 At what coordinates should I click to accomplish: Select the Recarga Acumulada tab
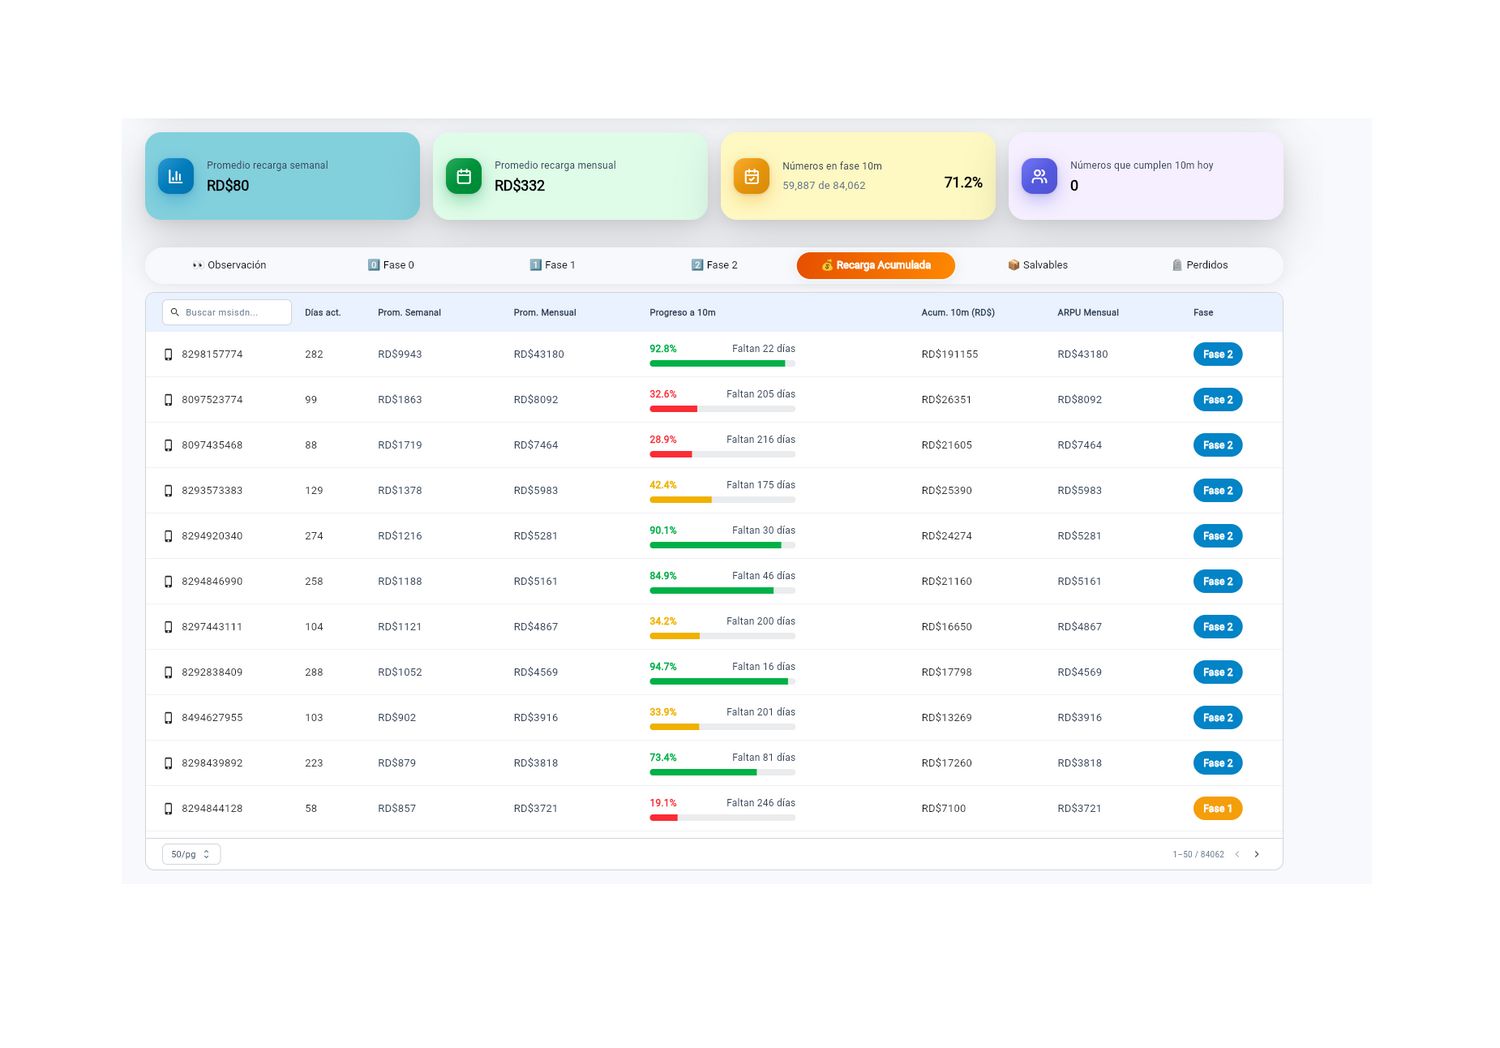[876, 266]
